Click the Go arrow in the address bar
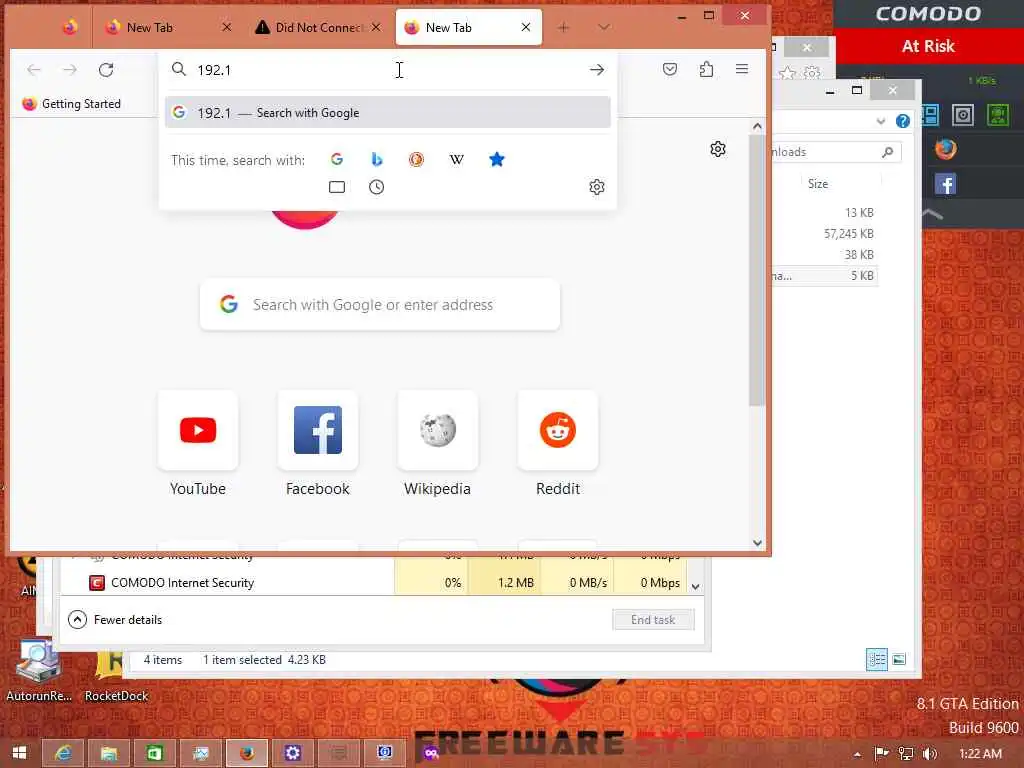 pos(596,69)
